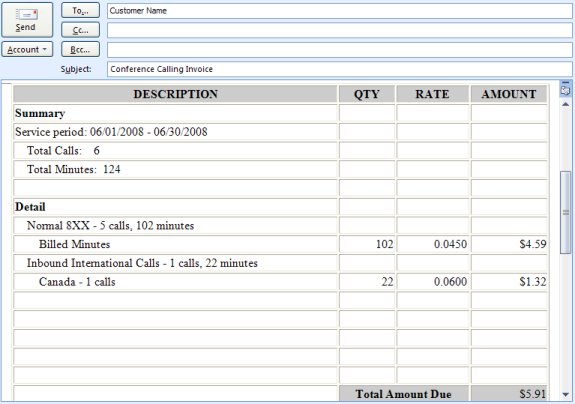The height and width of the screenshot is (404, 575).
Task: Select the AMOUNT column header
Action: pyautogui.click(x=509, y=94)
